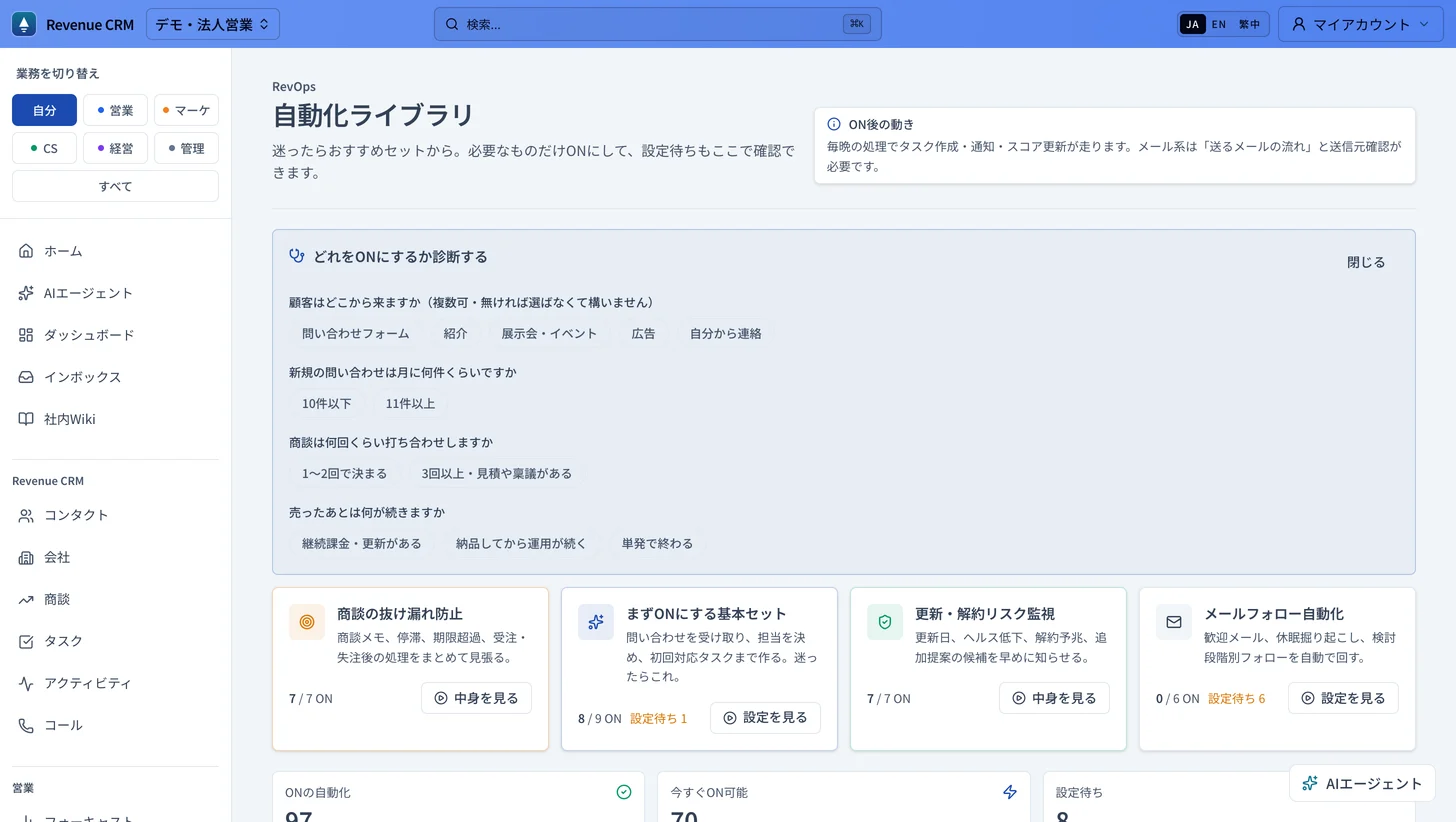Screen dimensions: 1456x822
Task: Select the 問い合わせフォーム option chip
Action: click(x=356, y=334)
